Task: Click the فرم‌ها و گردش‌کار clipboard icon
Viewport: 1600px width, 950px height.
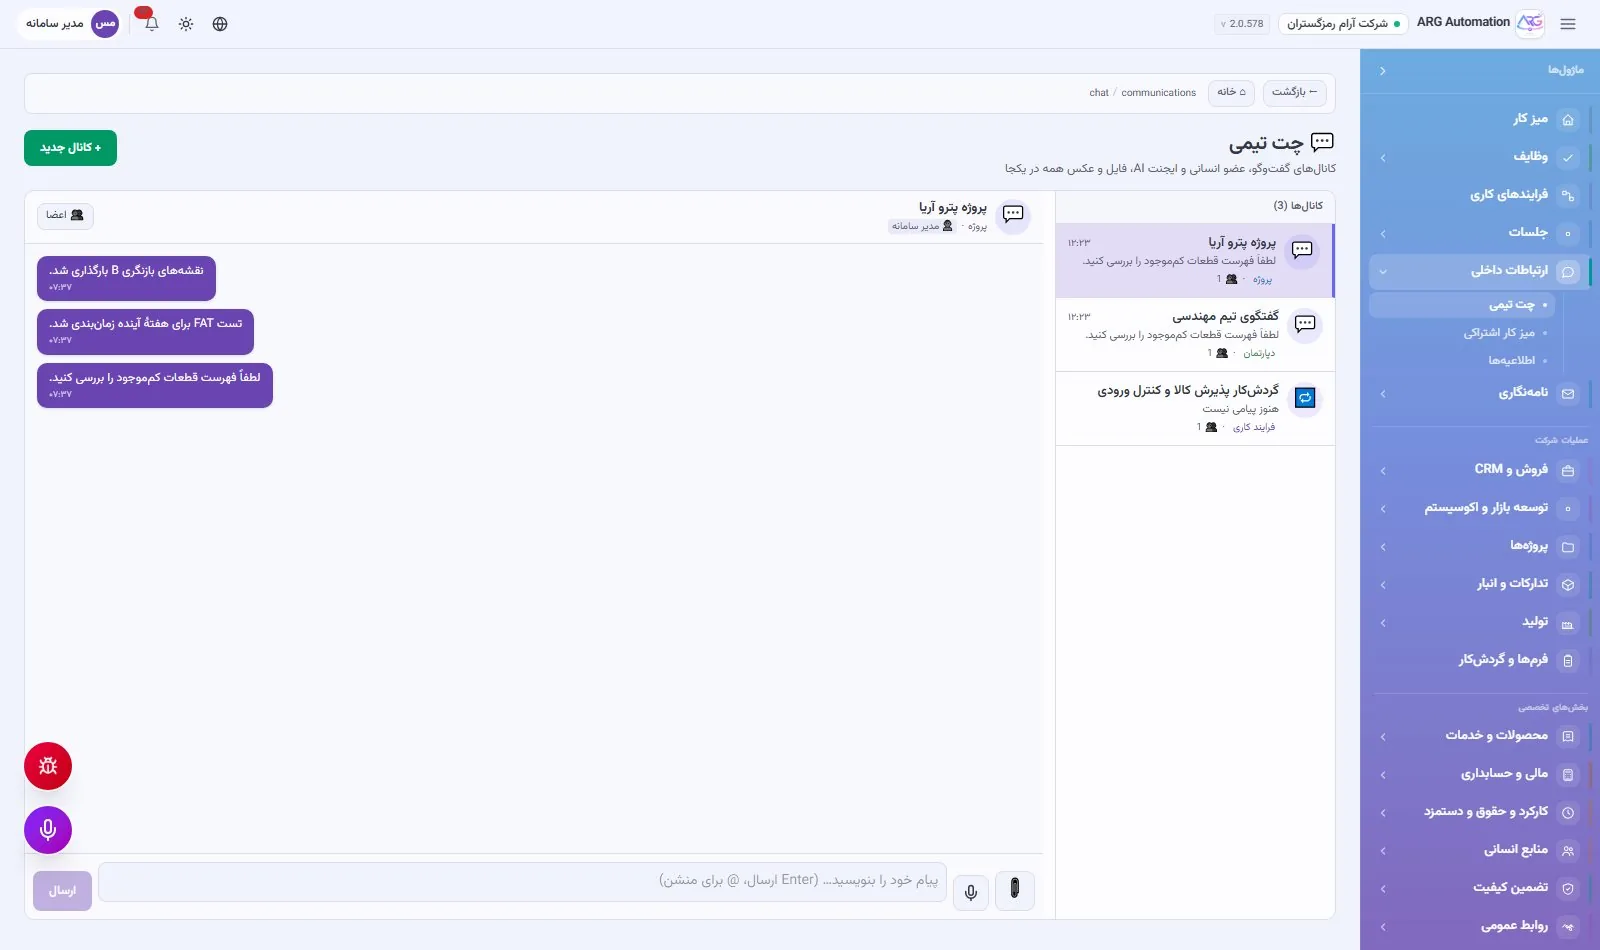Action: (1568, 661)
